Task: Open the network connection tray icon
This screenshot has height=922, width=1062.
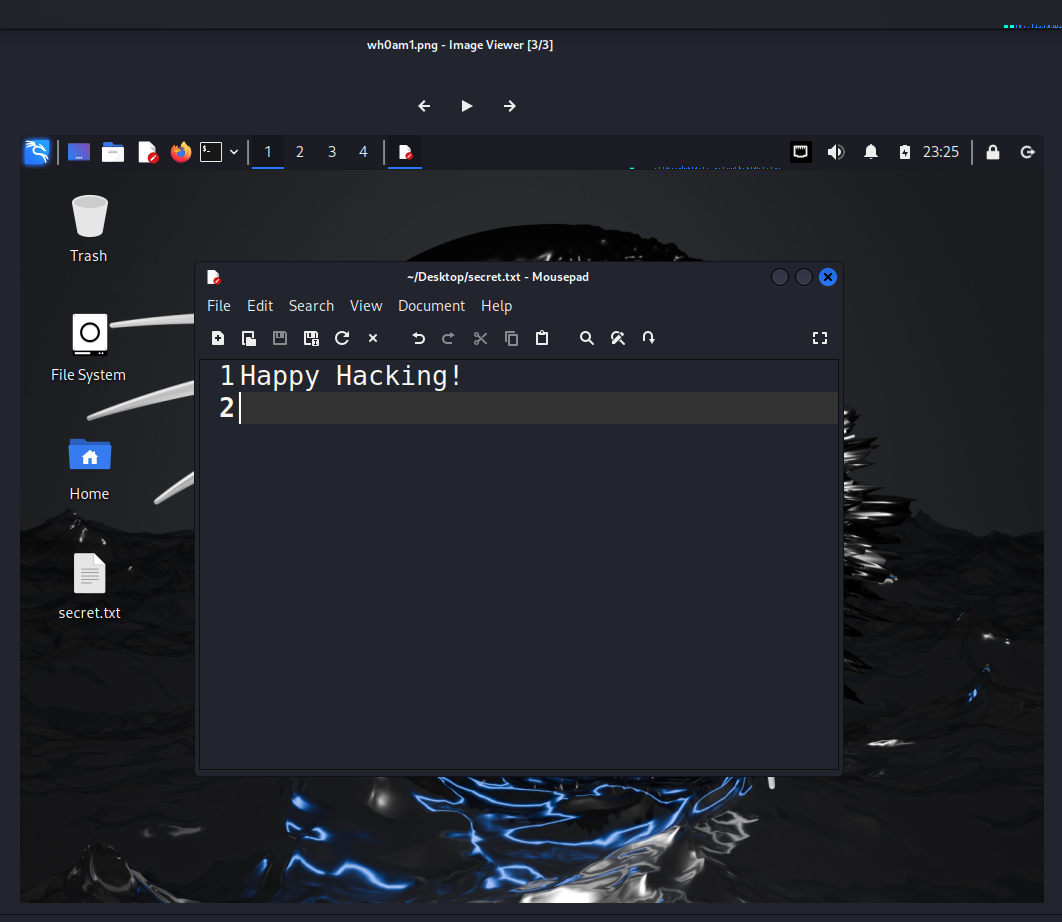Action: 801,152
